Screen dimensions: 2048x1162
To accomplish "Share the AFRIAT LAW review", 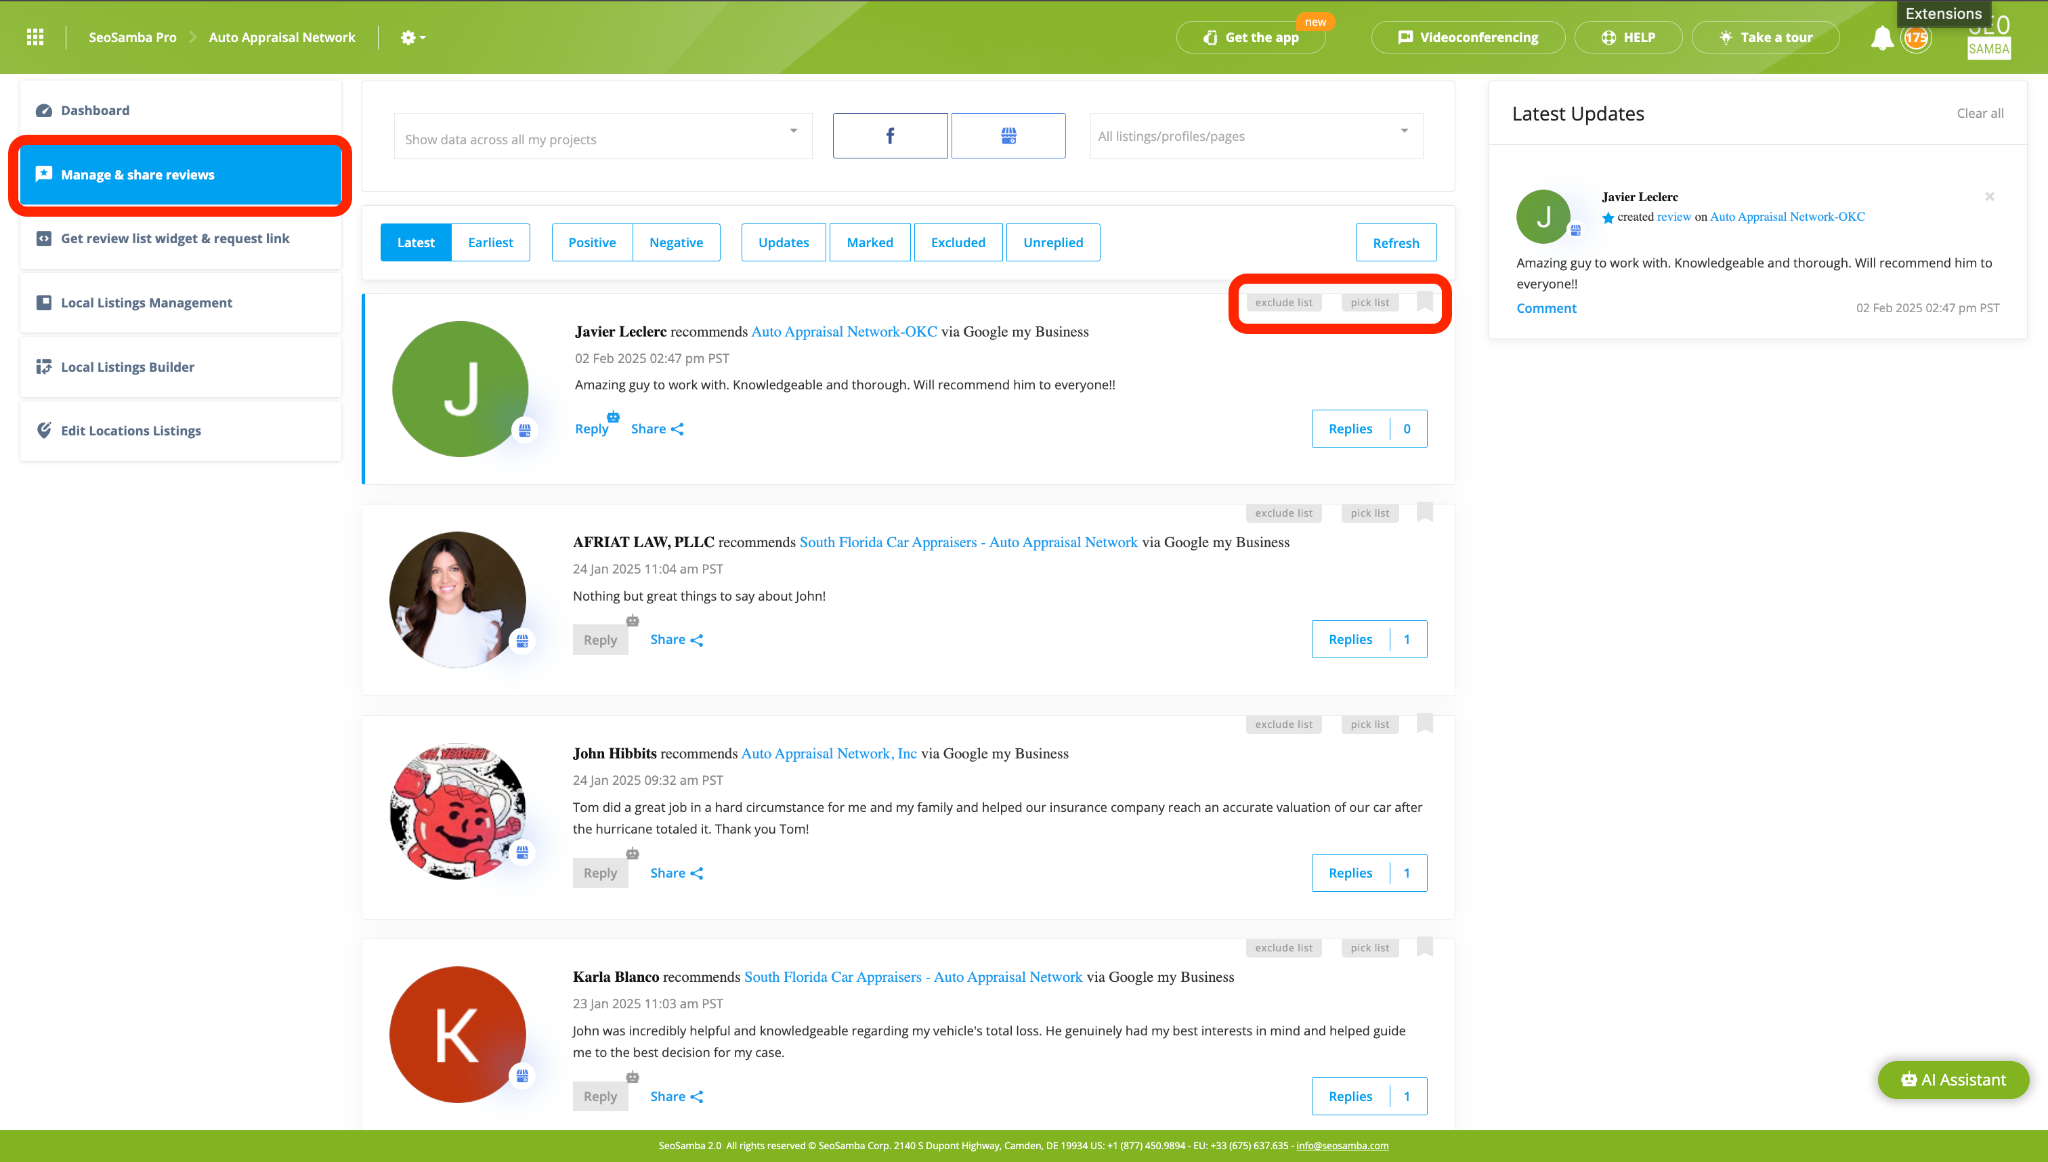I will pos(677,640).
